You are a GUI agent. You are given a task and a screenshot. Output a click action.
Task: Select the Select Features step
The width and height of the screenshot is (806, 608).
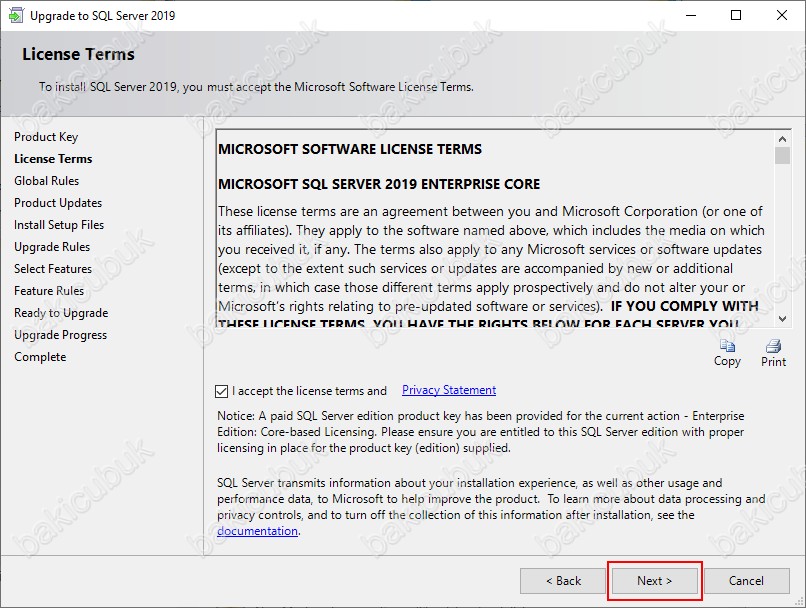pyautogui.click(x=53, y=269)
